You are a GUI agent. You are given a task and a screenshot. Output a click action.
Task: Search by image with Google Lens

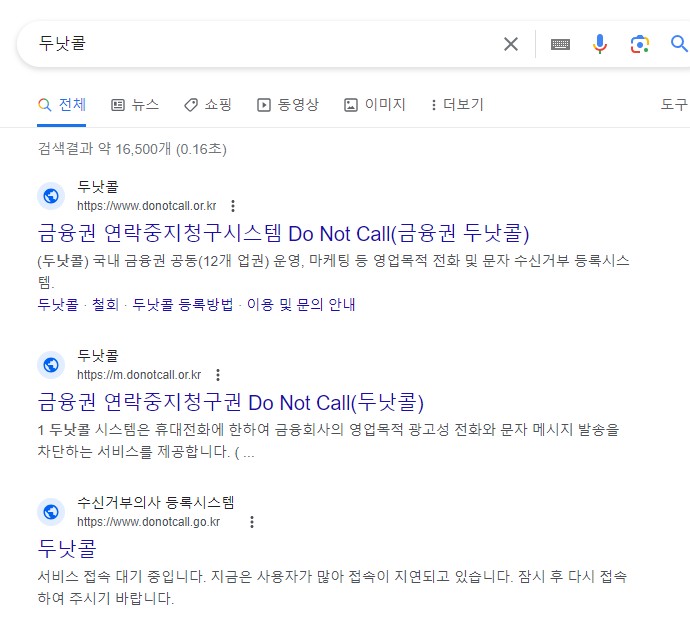640,44
